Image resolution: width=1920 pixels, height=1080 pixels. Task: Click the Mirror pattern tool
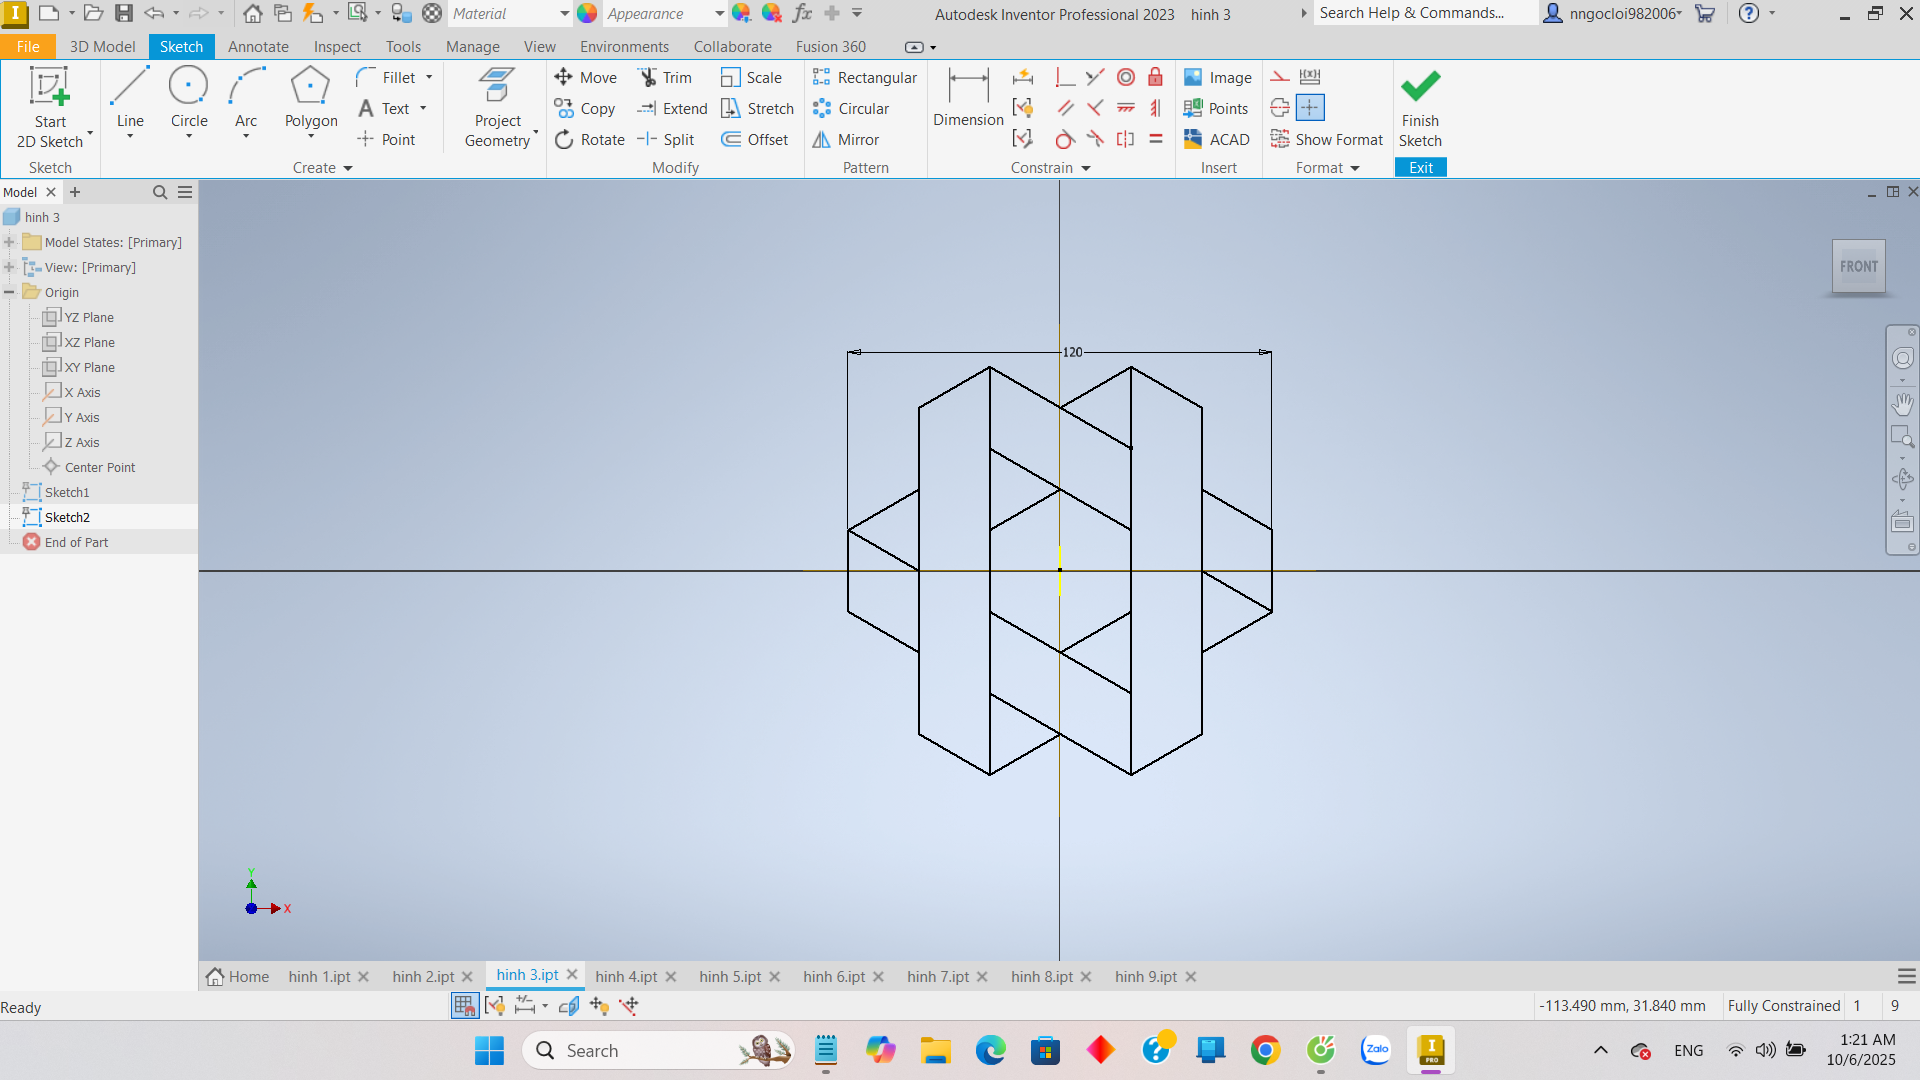[x=846, y=140]
